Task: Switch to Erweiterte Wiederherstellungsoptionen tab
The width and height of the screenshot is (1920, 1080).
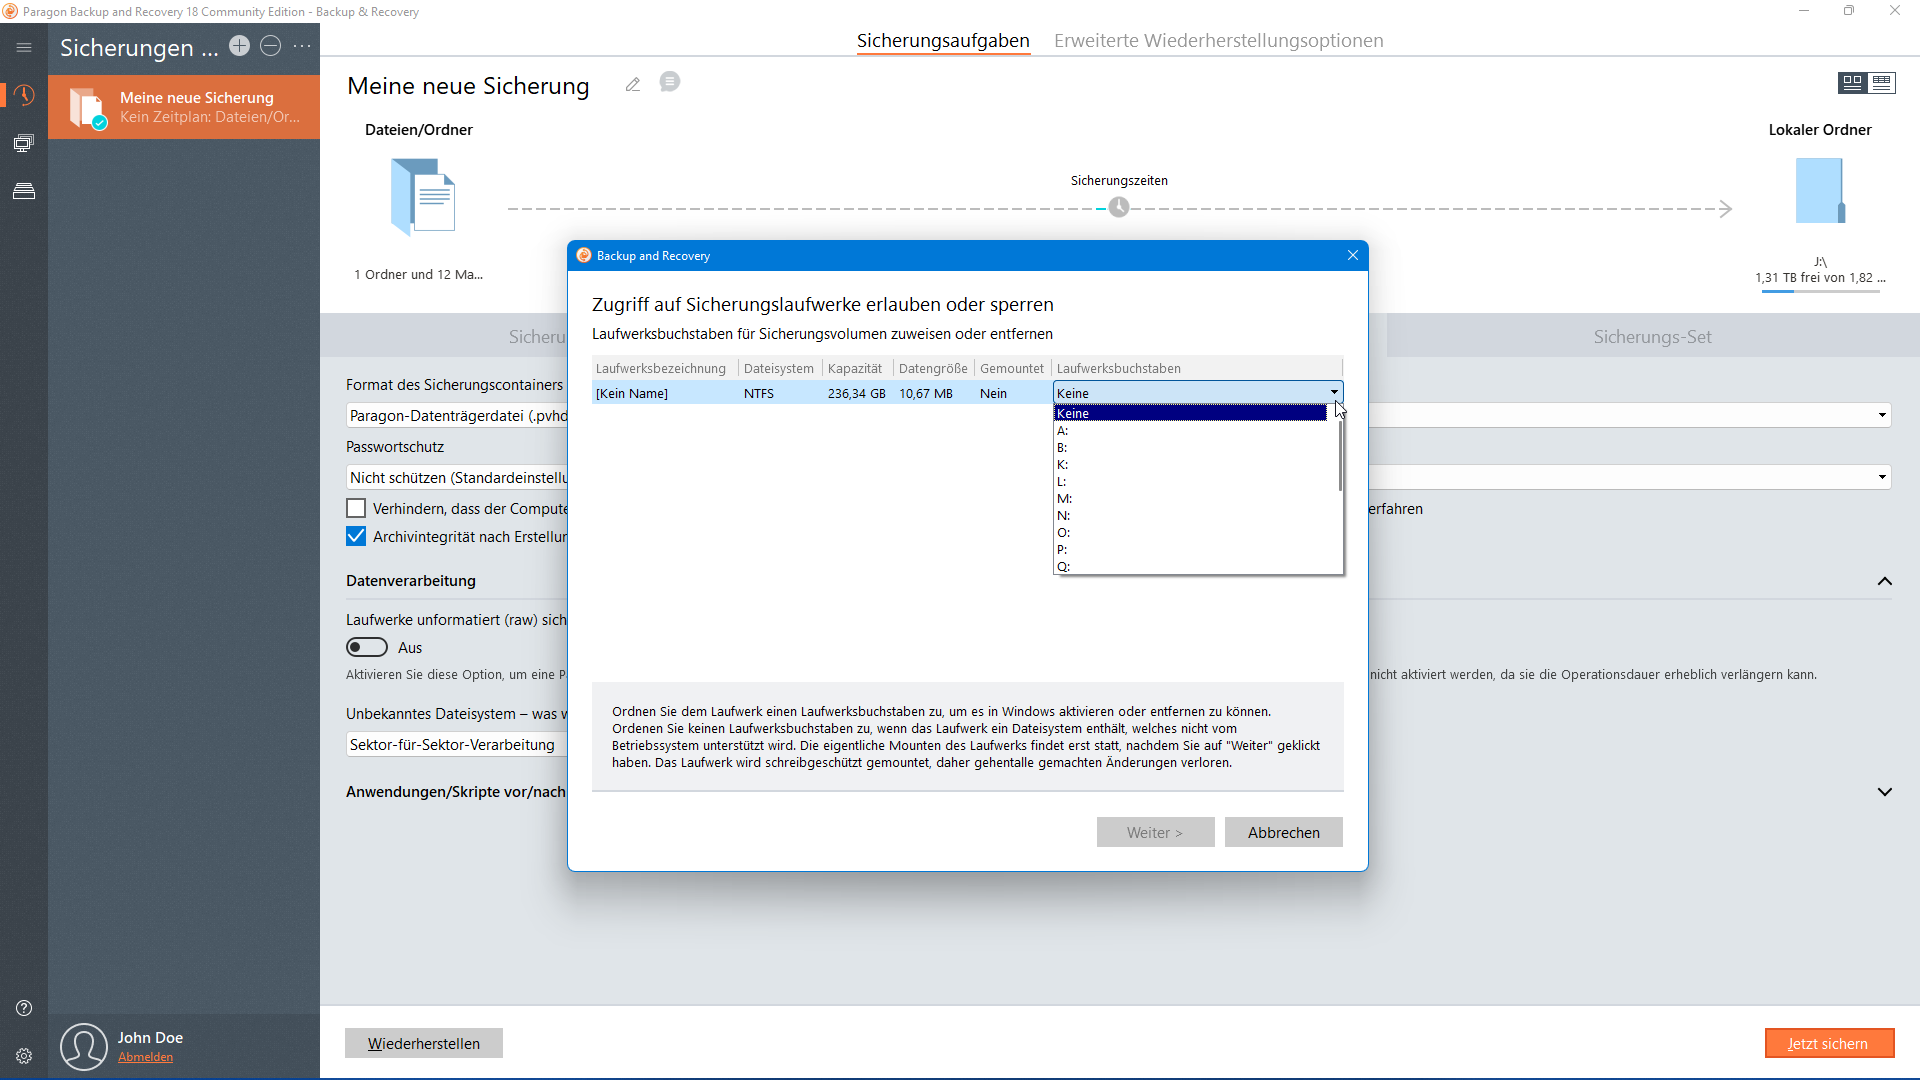Action: 1218,41
